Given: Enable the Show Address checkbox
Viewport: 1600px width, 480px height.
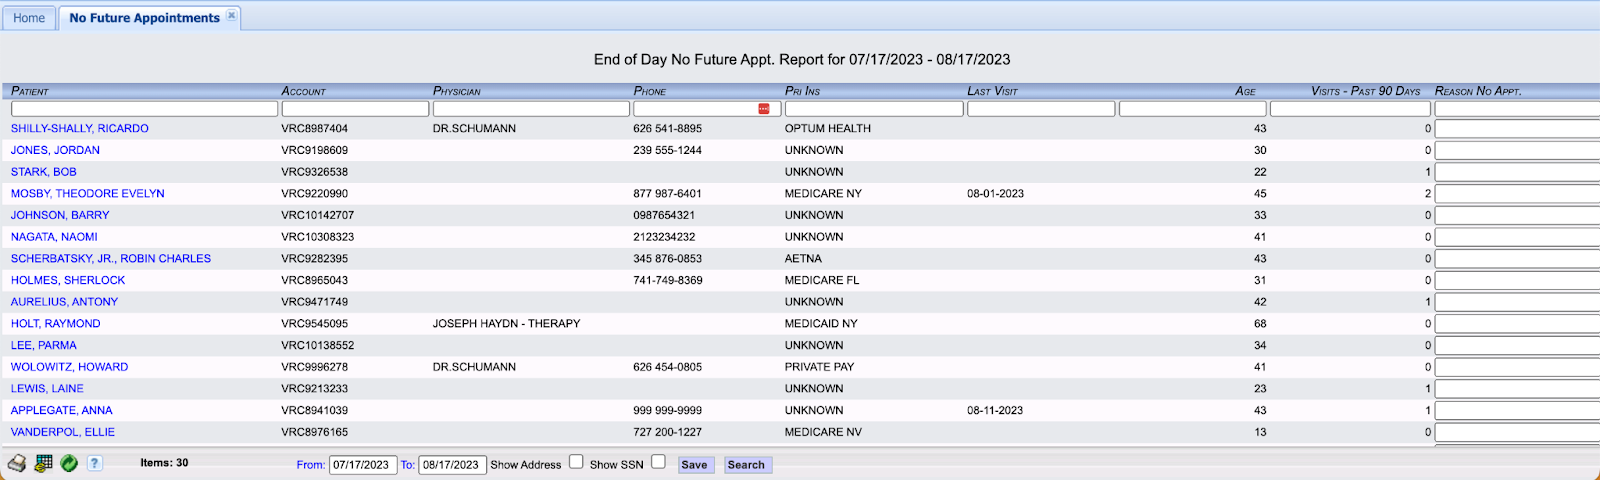Looking at the screenshot, I should coord(576,461).
